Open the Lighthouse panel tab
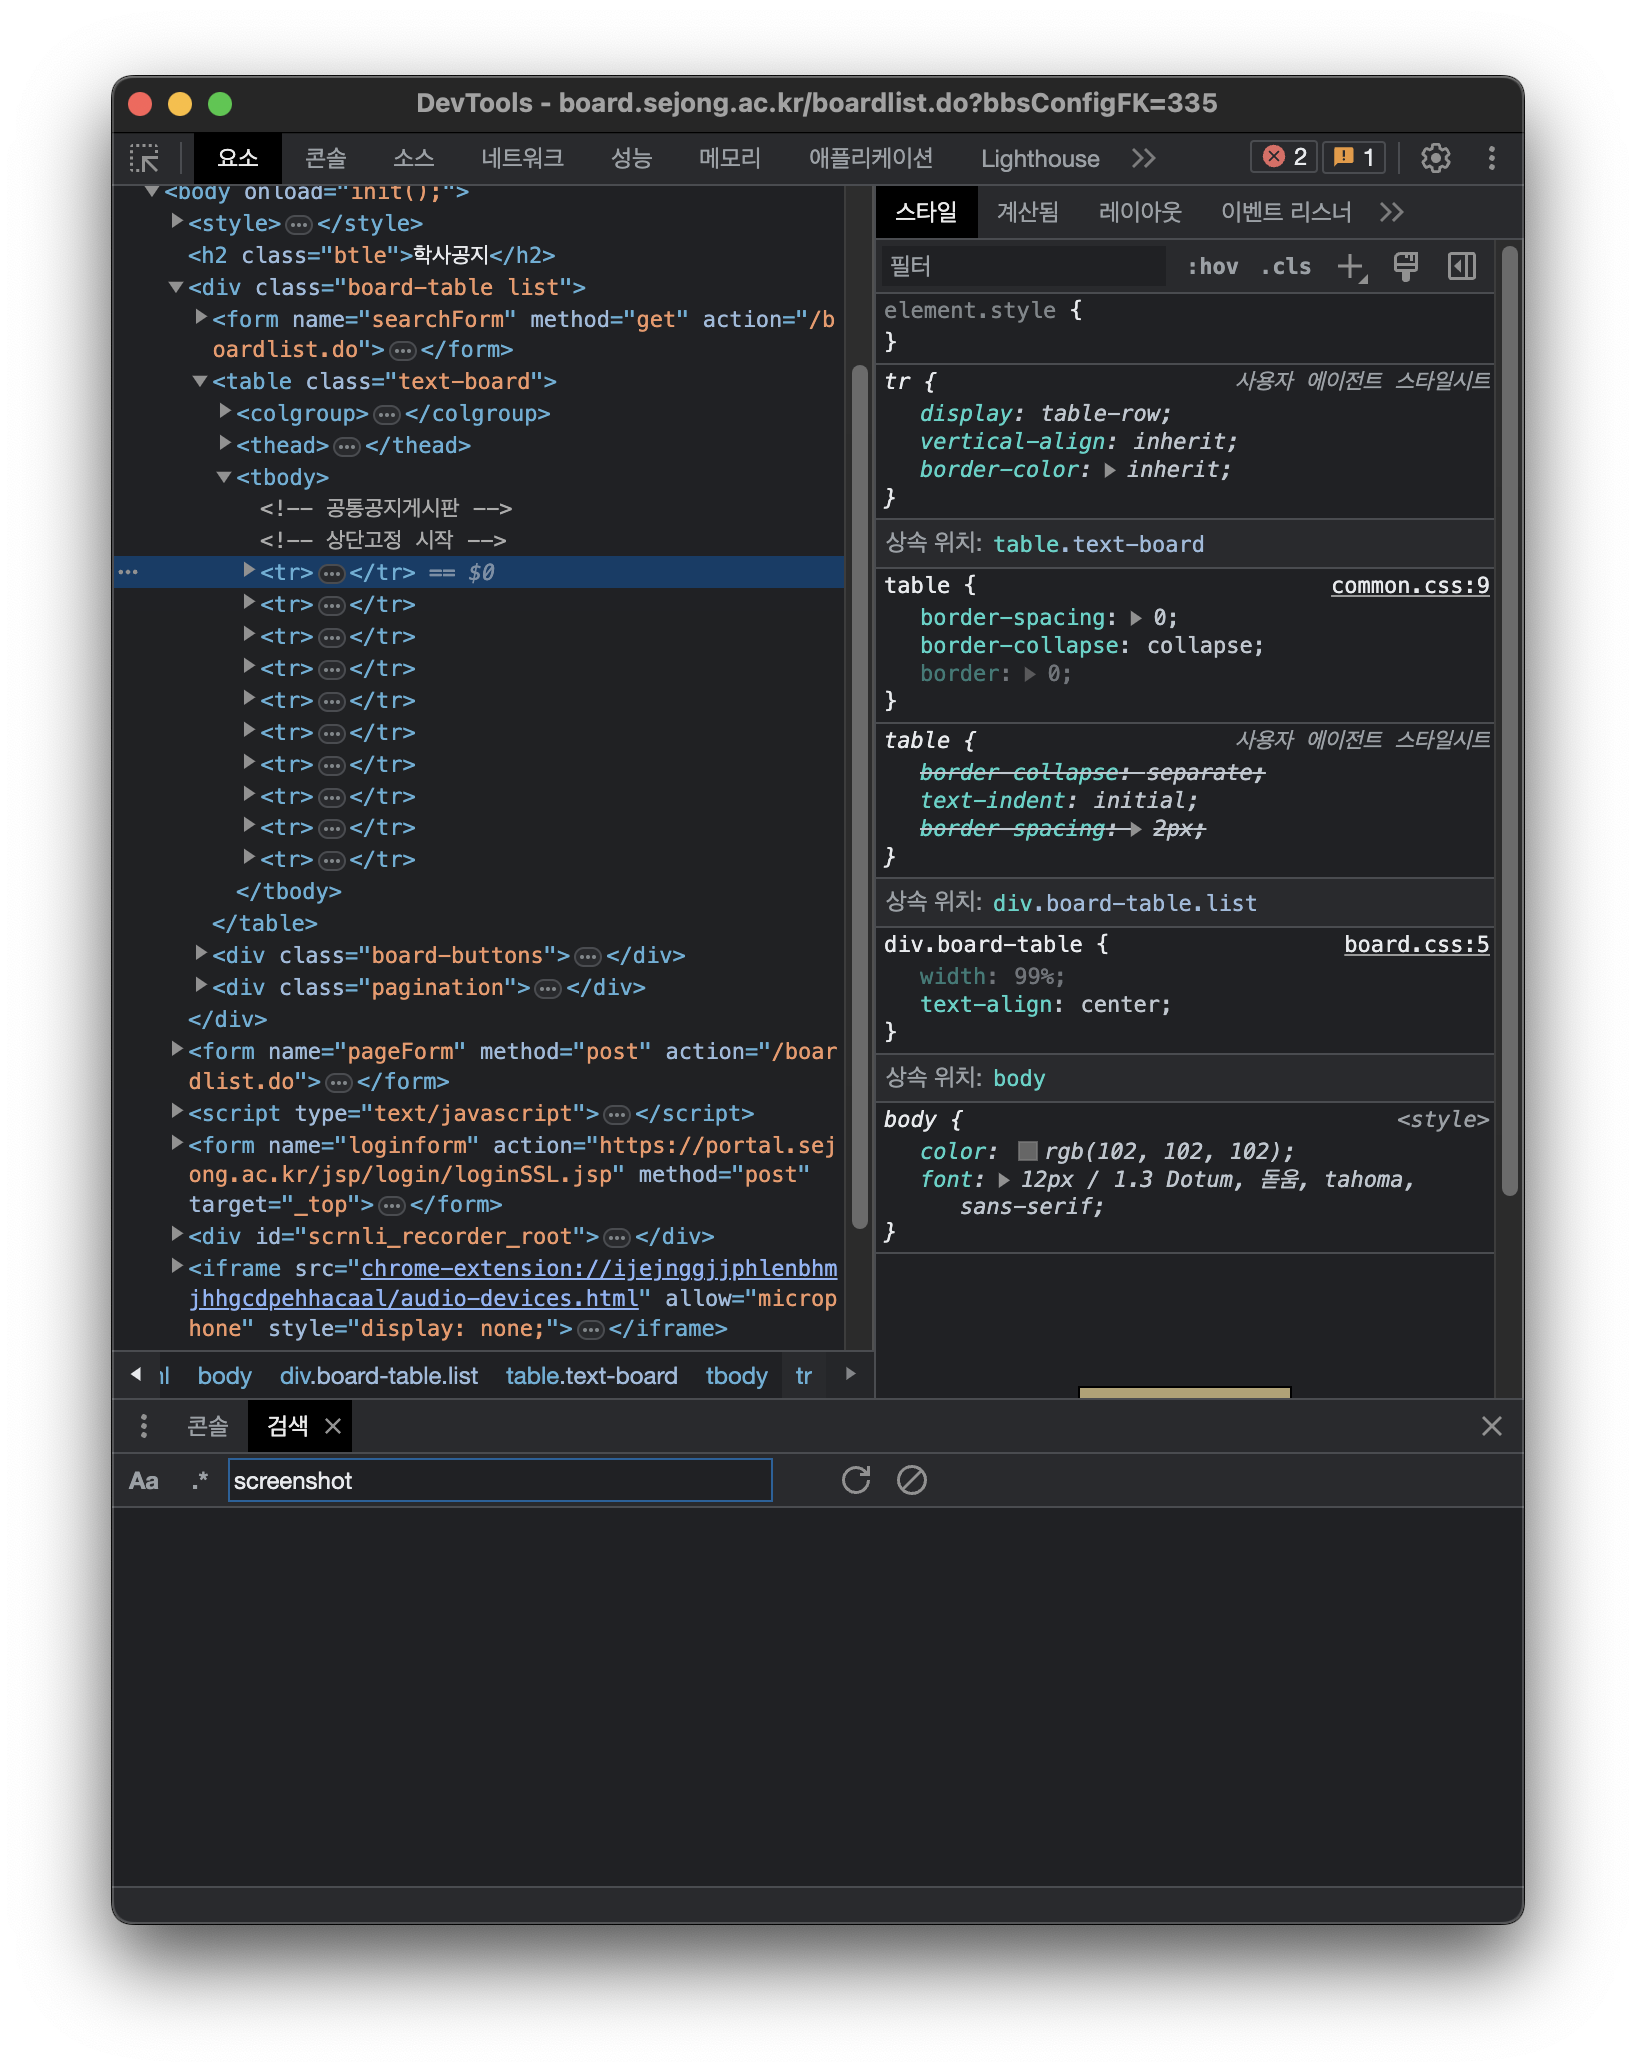1636x2072 pixels. pos(1040,158)
